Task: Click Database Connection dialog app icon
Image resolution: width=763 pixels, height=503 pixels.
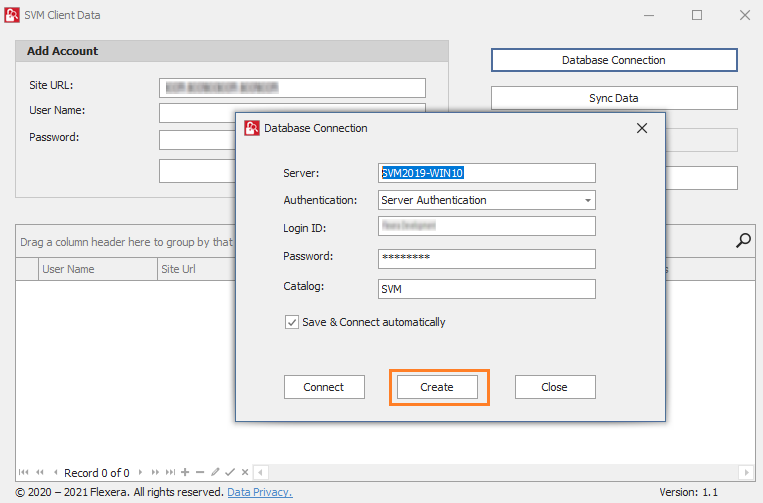Action: pos(252,128)
